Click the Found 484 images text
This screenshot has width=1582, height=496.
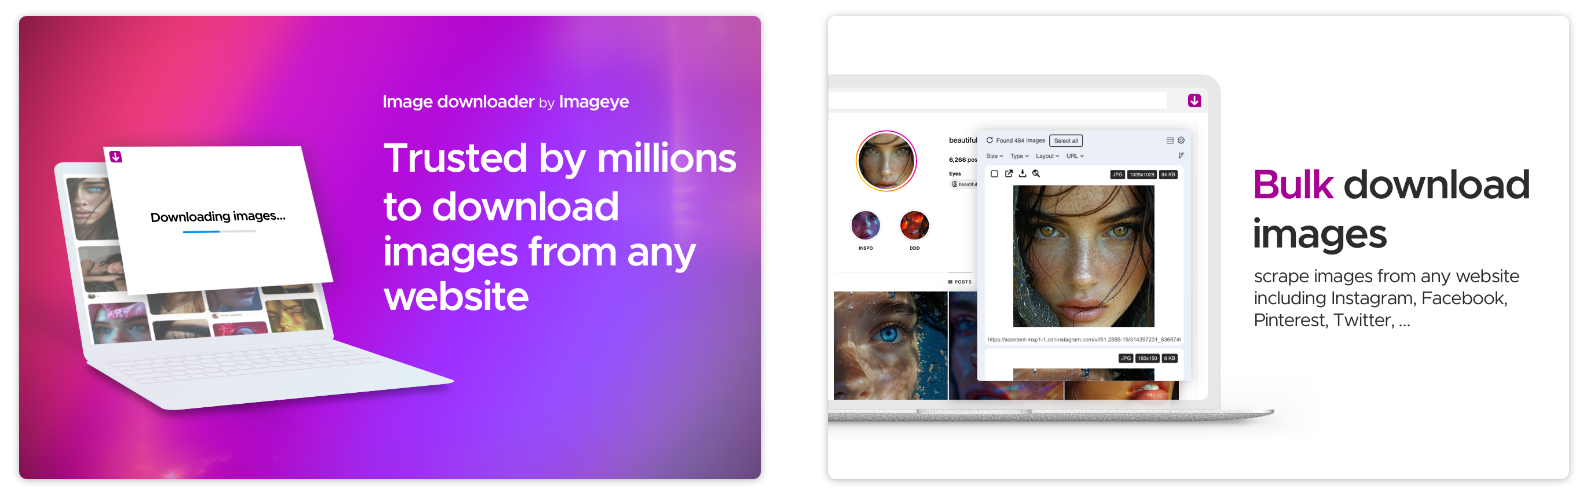click(1020, 140)
